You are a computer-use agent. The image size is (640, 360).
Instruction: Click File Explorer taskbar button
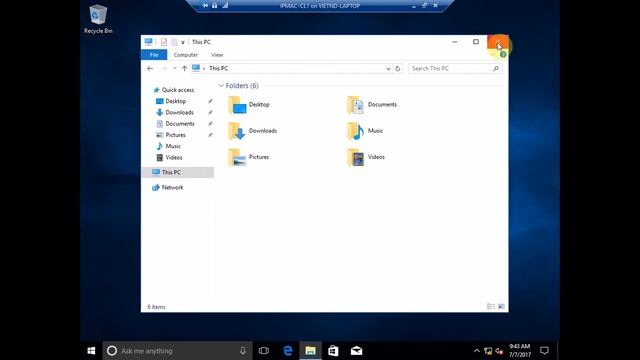311,351
